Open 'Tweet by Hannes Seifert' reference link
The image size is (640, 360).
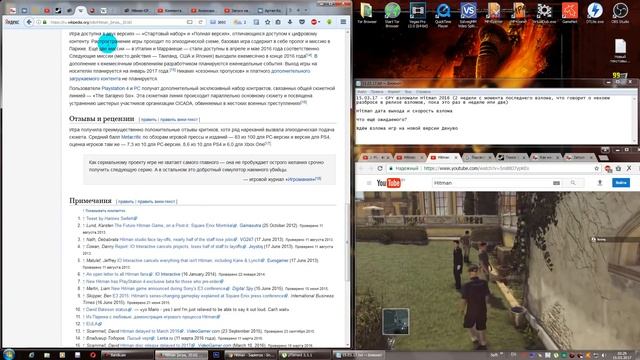[x=111, y=218]
